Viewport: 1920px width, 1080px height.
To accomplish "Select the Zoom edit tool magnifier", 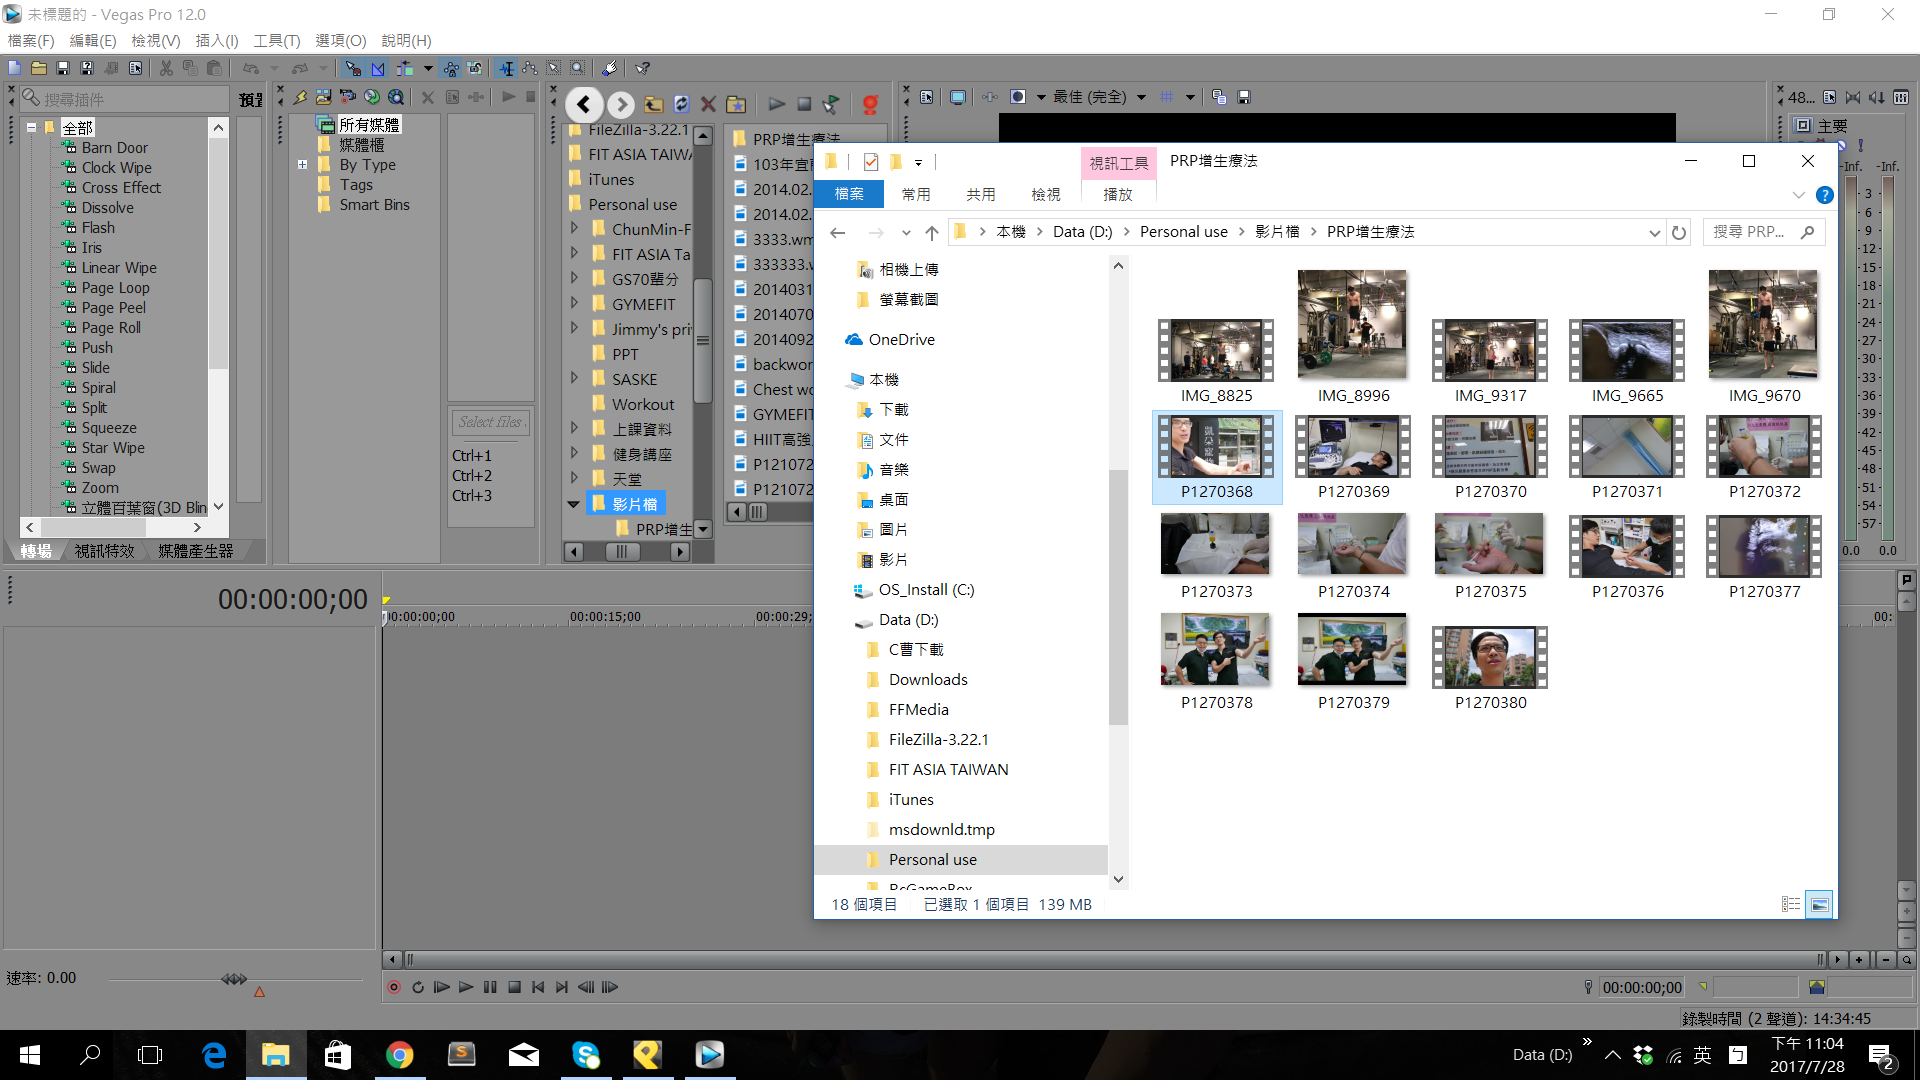I will pos(578,68).
